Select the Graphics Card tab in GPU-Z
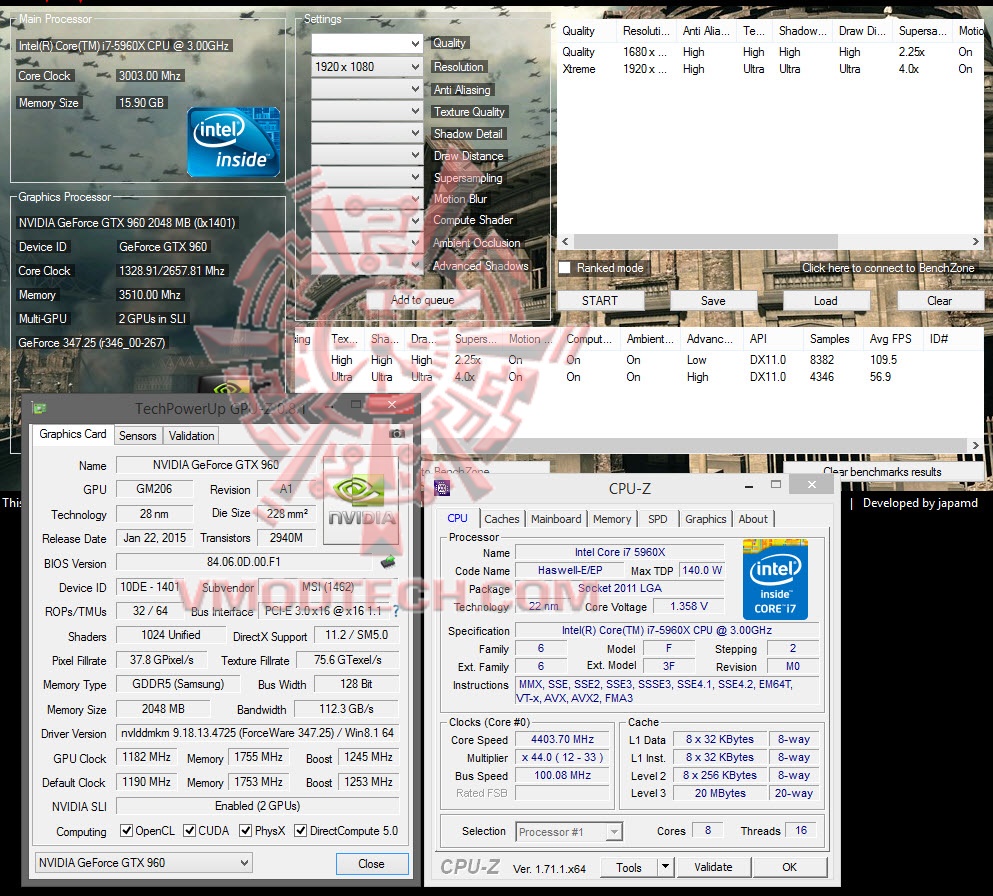This screenshot has width=993, height=896. [x=73, y=434]
